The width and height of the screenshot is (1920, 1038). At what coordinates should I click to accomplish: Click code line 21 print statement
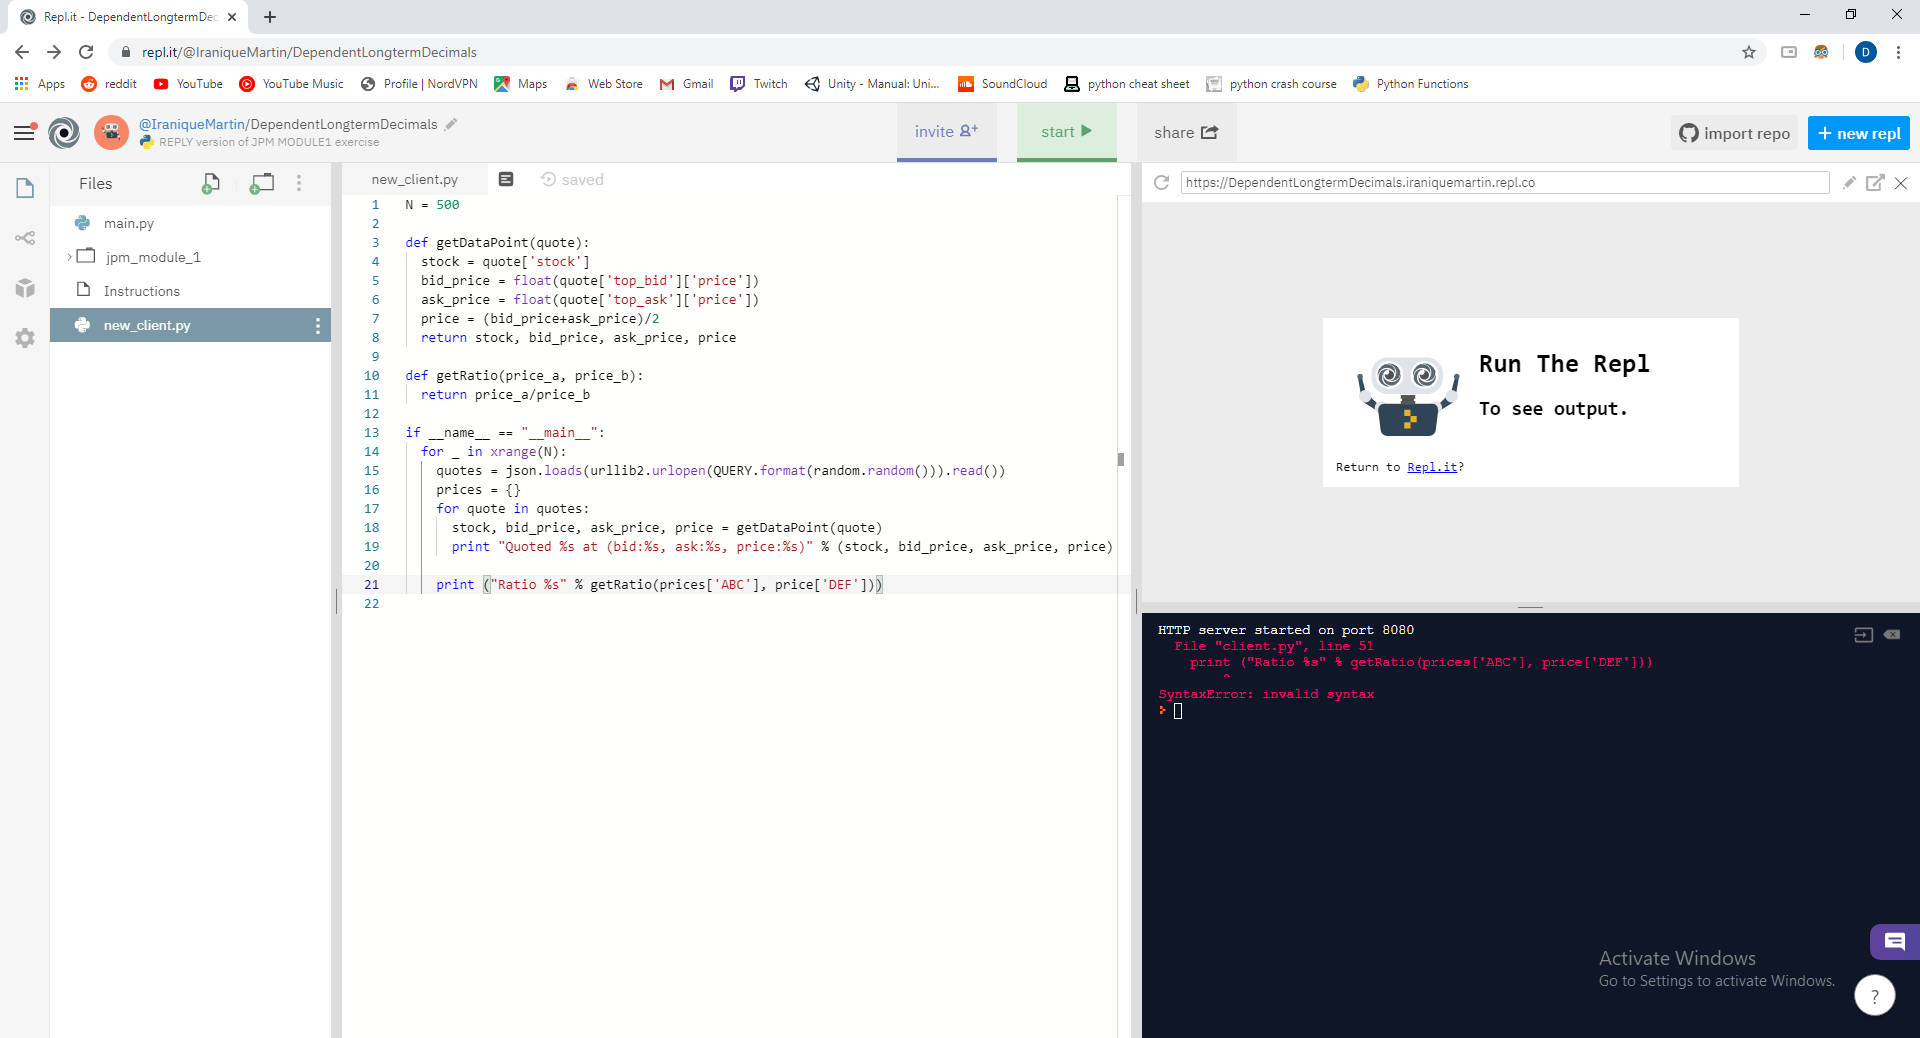coord(659,584)
